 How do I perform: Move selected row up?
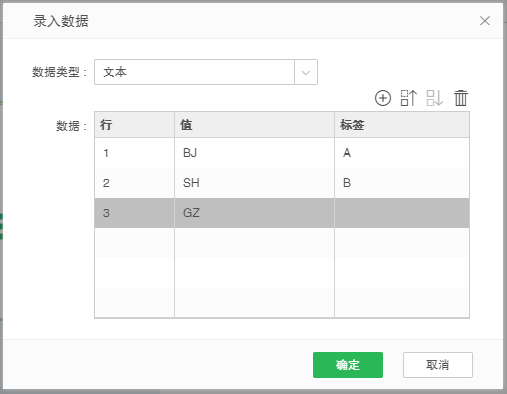pyautogui.click(x=409, y=98)
